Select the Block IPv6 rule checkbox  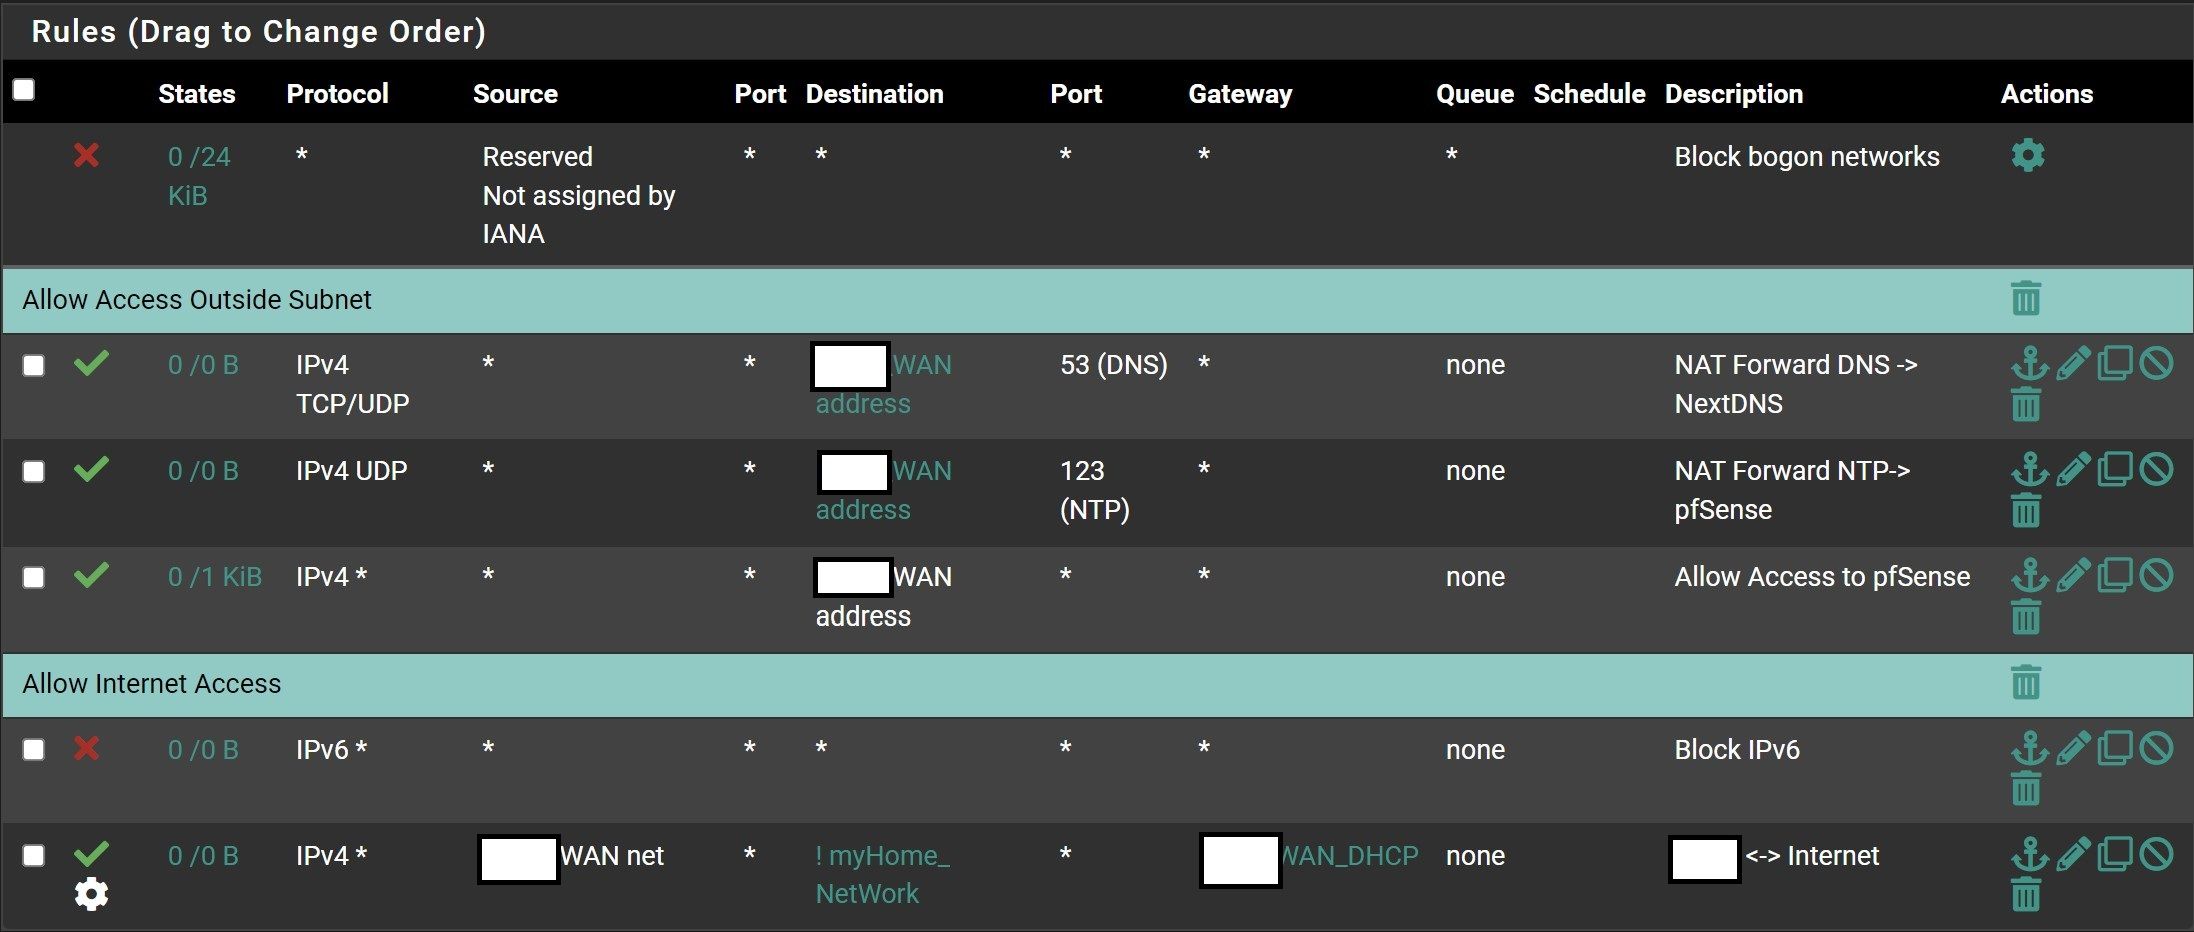click(34, 750)
